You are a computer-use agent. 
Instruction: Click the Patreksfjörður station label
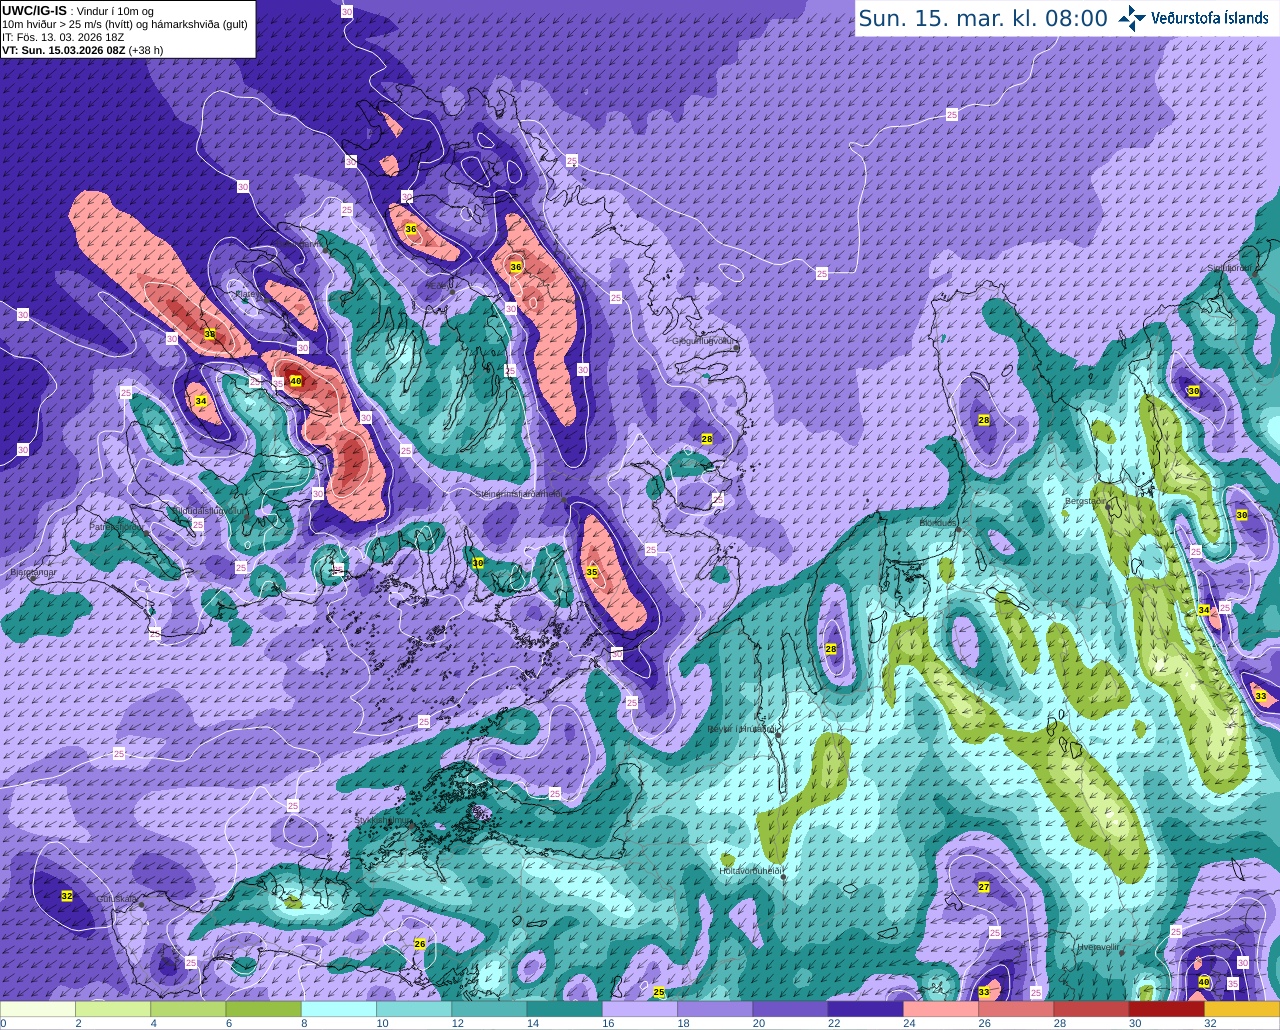click(116, 526)
